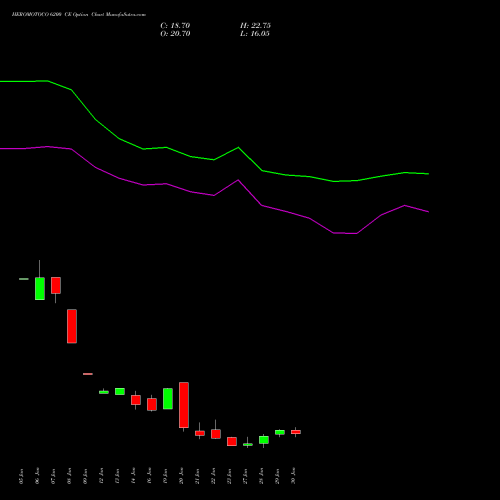Click the 20 Jan date axis label
Viewport: 500px width, 500px height.
[182, 476]
